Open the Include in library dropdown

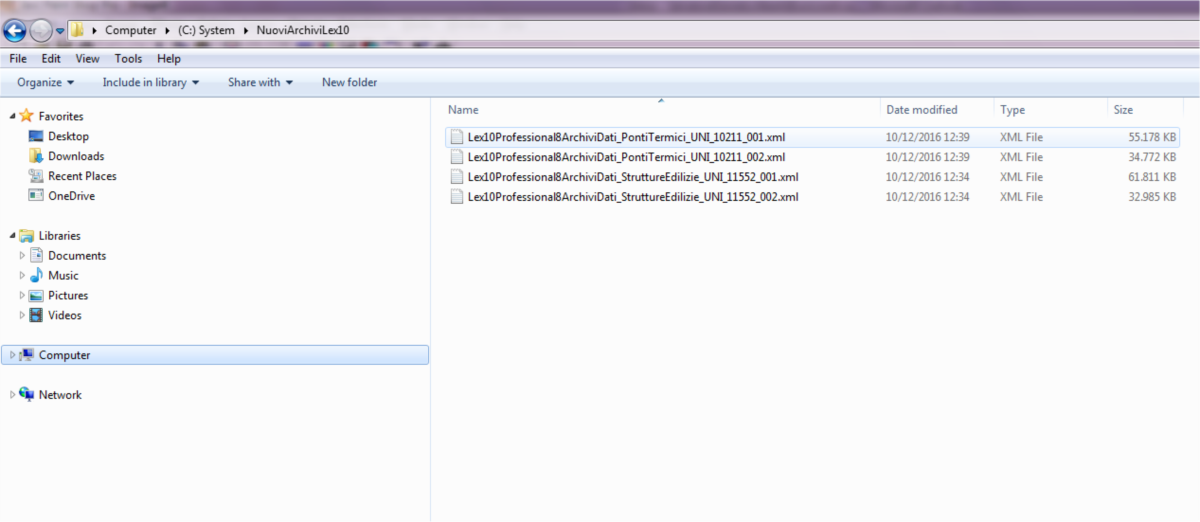(151, 82)
